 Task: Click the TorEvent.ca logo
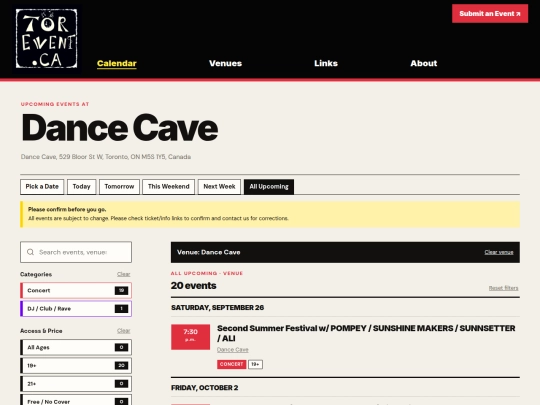coord(46,39)
